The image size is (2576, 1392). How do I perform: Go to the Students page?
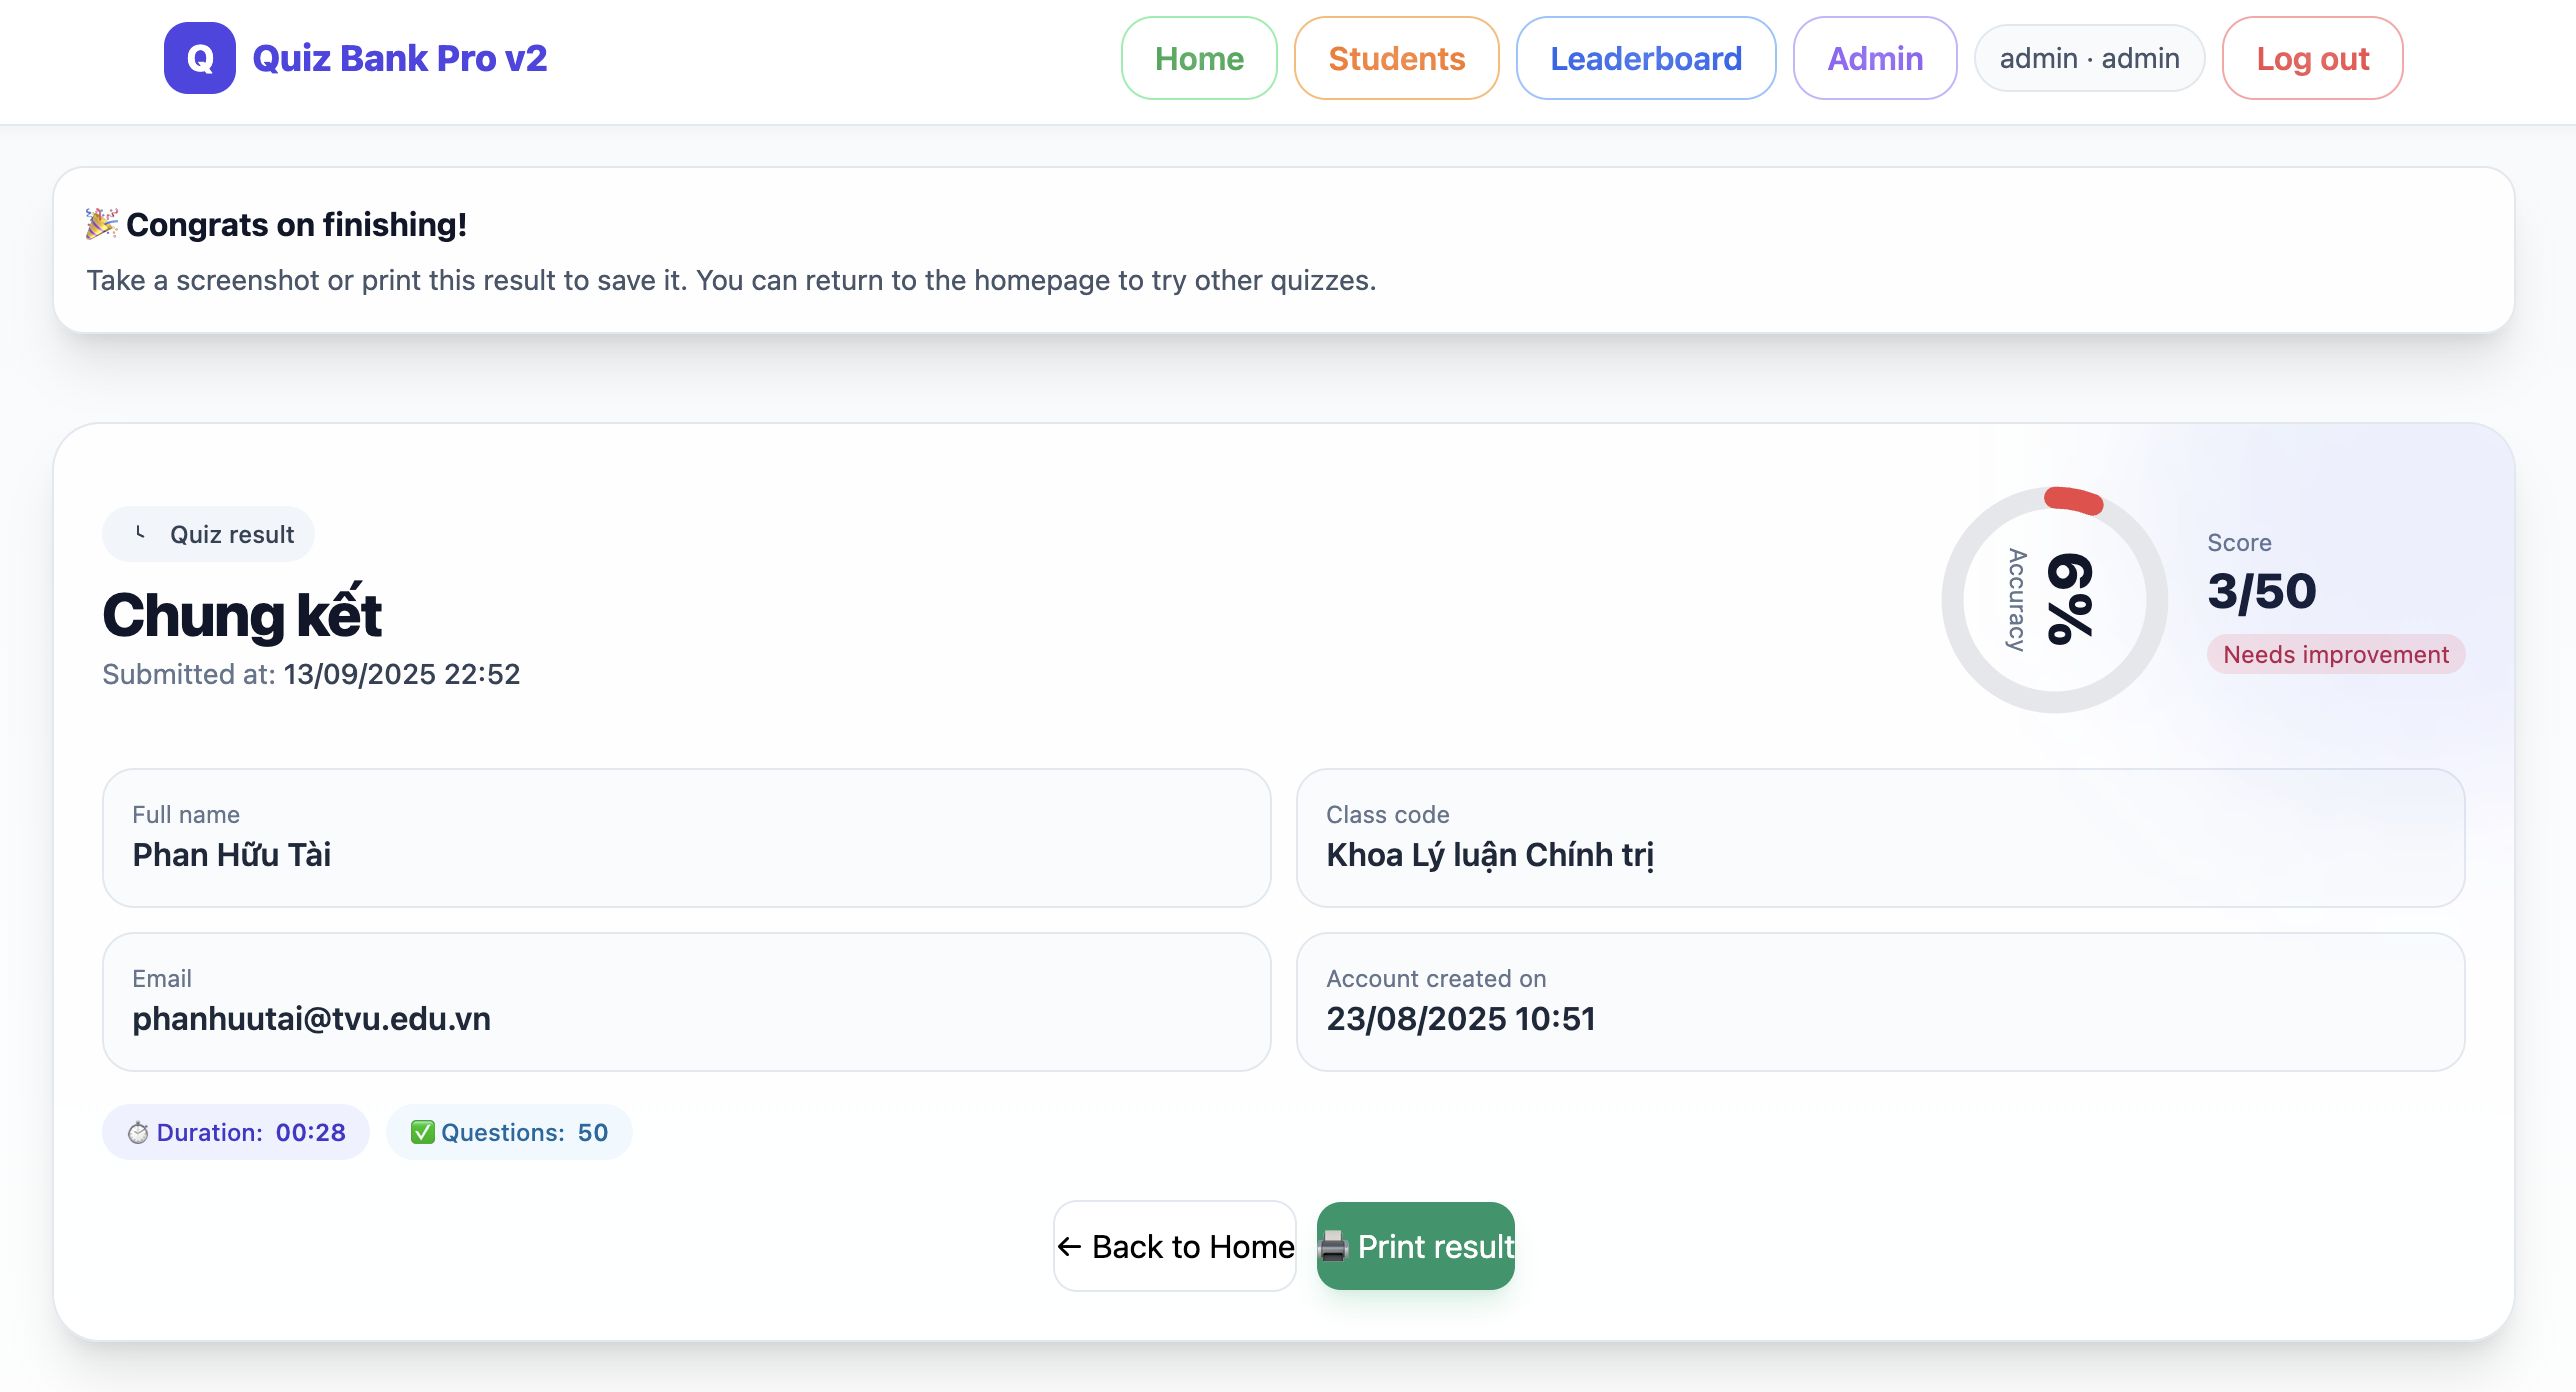coord(1396,58)
